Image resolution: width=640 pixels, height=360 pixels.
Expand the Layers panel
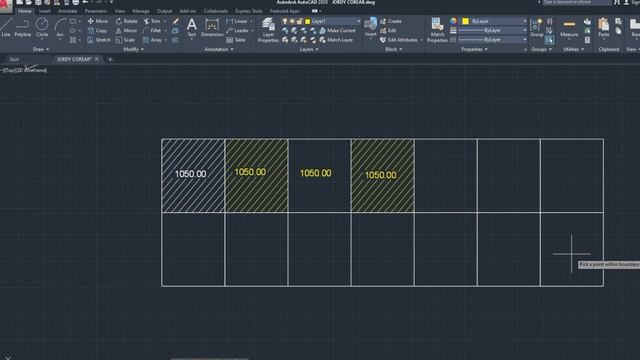coord(309,49)
